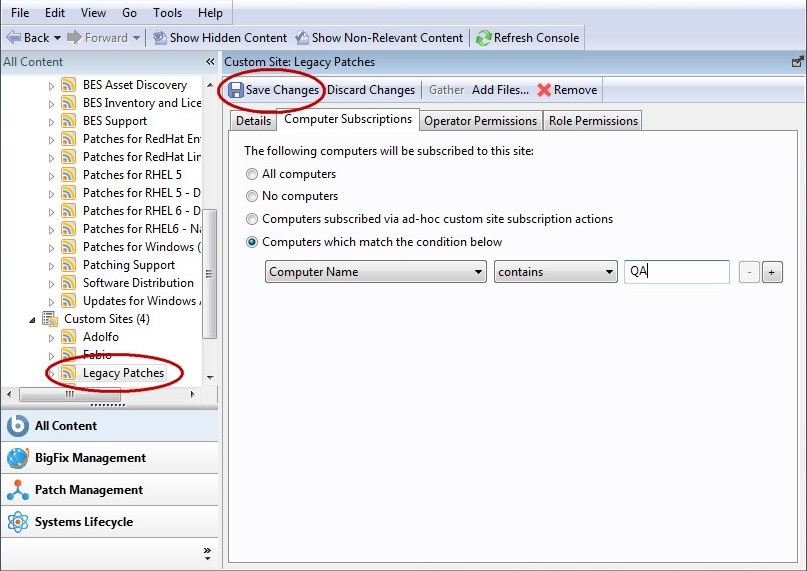This screenshot has height=571, width=807.
Task: Expand the Patches for RHEL 5 node
Action: pos(51,176)
